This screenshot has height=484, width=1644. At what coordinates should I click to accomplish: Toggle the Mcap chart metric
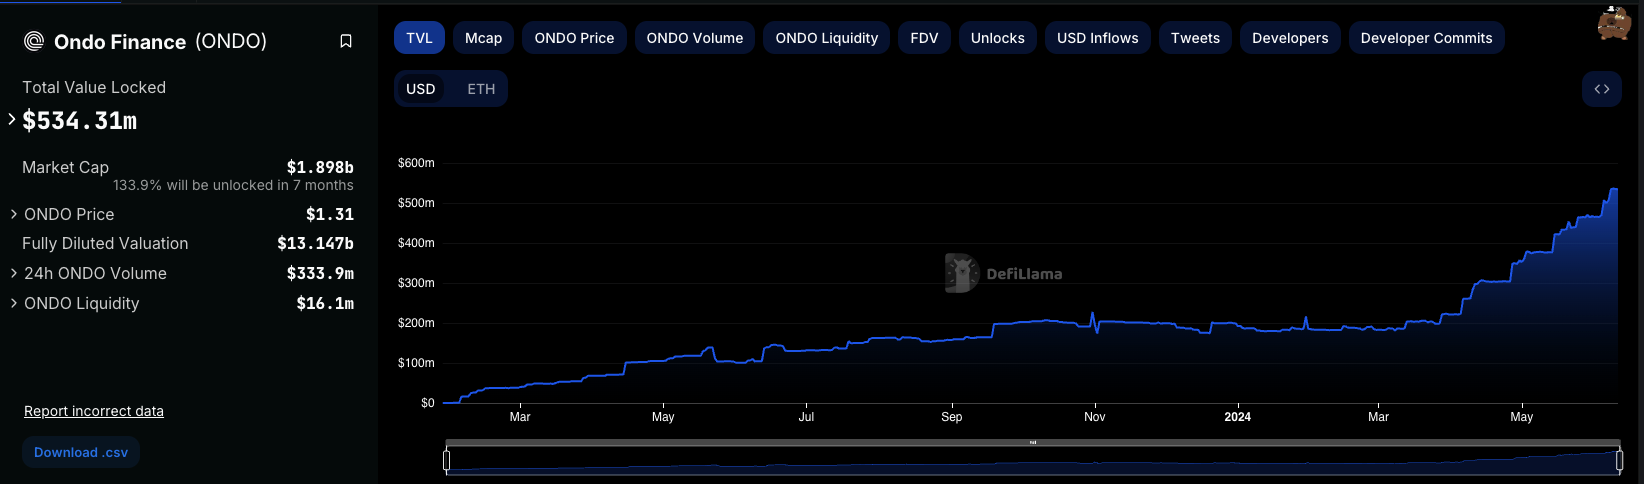click(484, 38)
